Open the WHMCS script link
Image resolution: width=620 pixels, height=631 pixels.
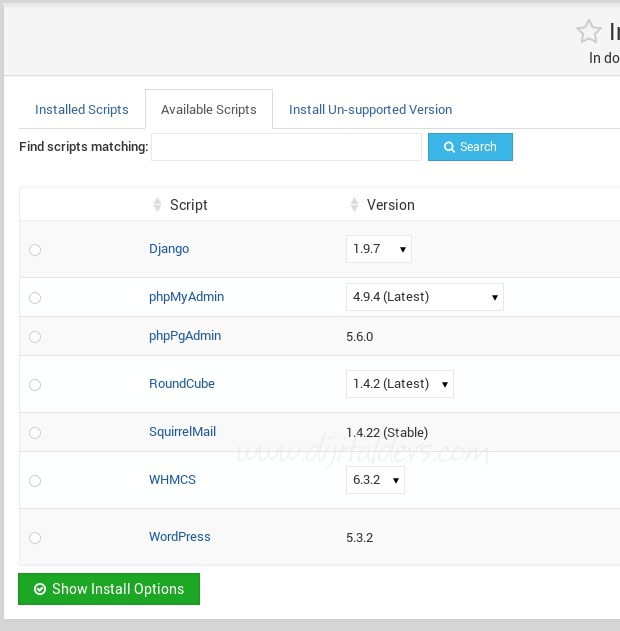tap(172, 480)
